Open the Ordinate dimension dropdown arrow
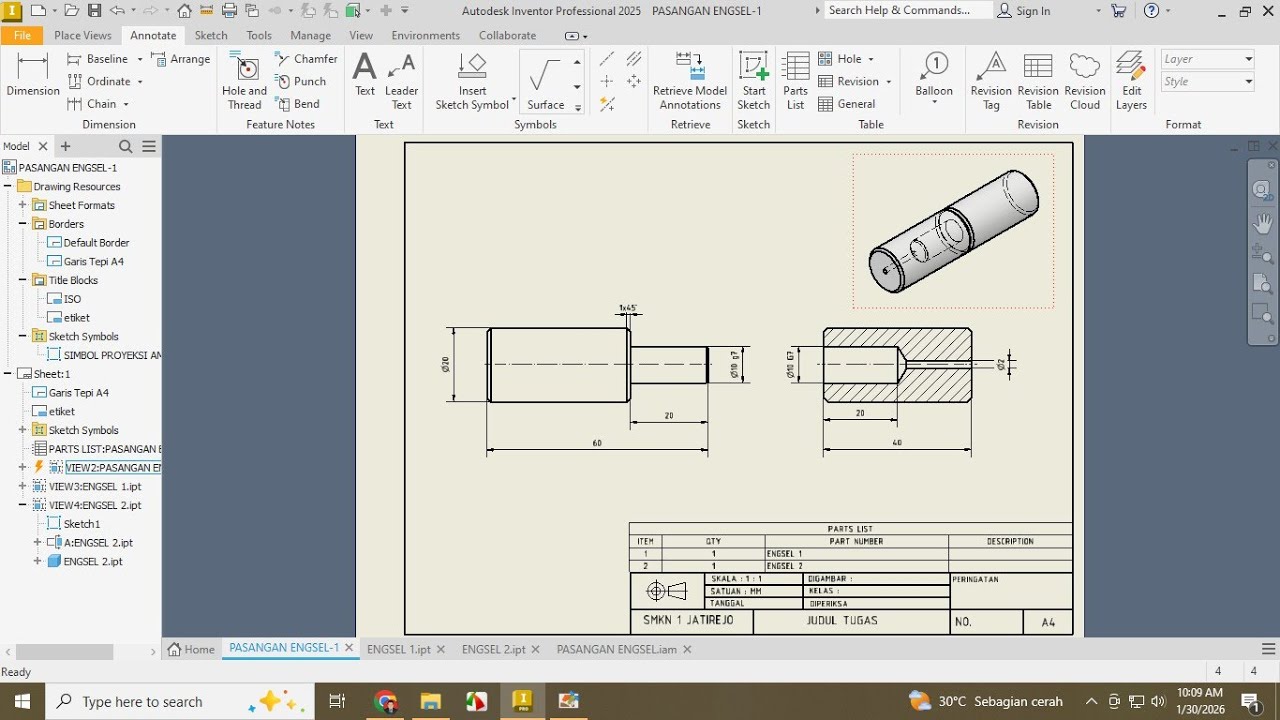 tap(140, 82)
